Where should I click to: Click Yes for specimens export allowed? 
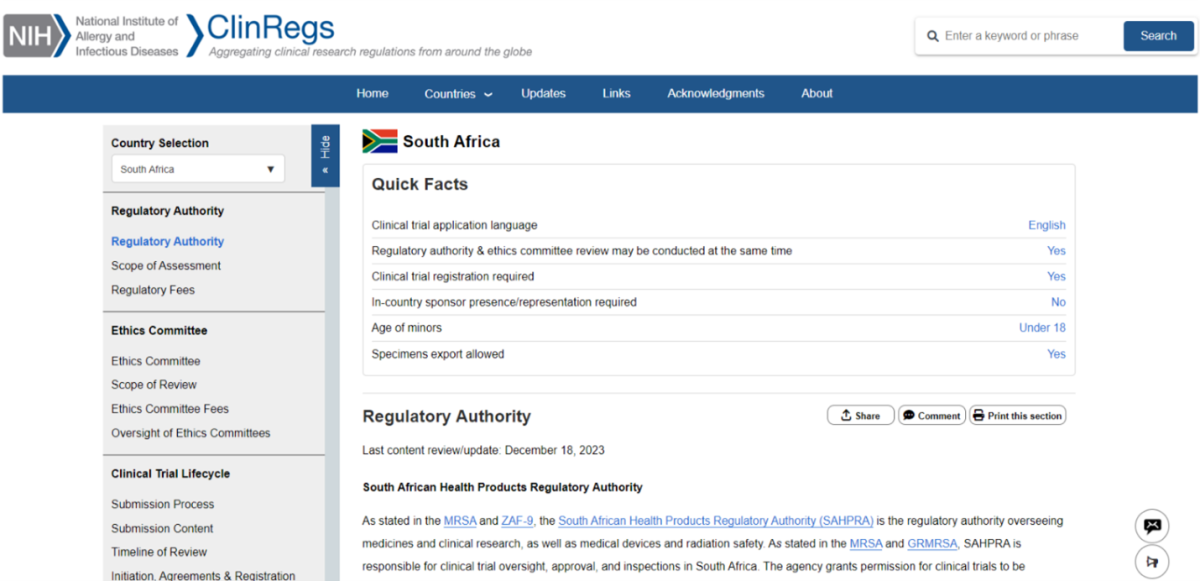click(1056, 354)
